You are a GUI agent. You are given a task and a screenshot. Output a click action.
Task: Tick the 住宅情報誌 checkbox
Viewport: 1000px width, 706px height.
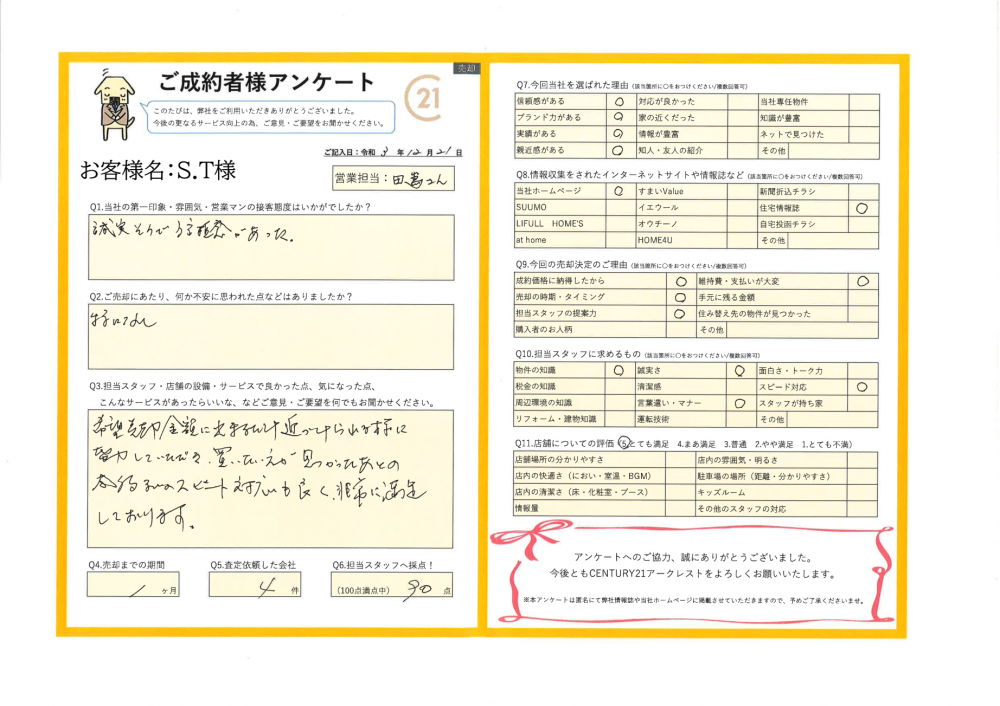(862, 208)
